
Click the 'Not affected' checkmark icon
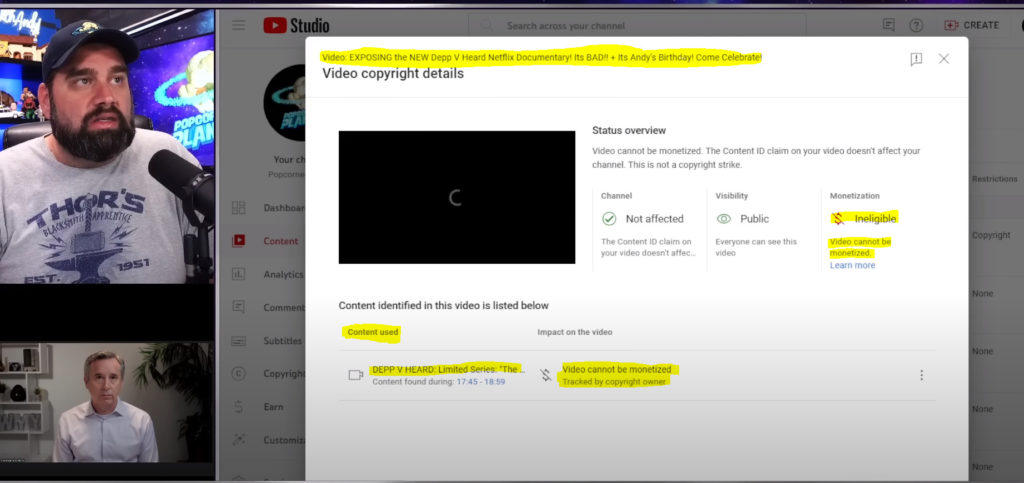(x=609, y=219)
